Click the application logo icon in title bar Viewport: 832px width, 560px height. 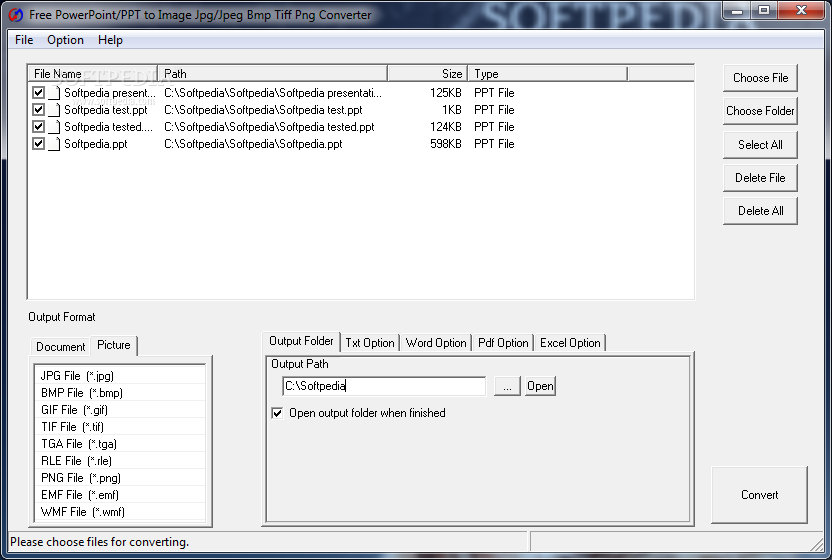(16, 15)
